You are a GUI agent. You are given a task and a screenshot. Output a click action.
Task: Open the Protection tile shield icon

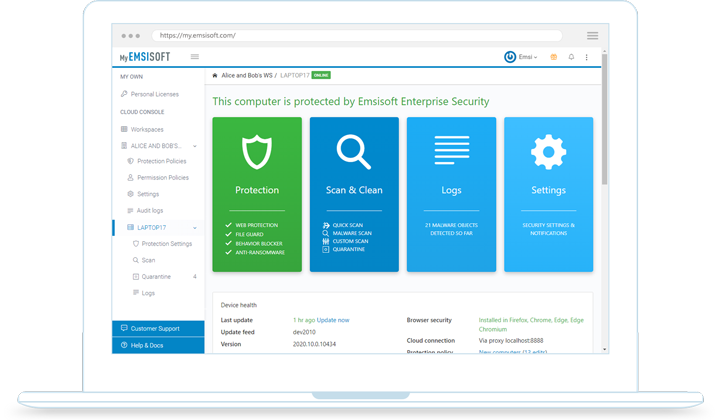pyautogui.click(x=257, y=152)
